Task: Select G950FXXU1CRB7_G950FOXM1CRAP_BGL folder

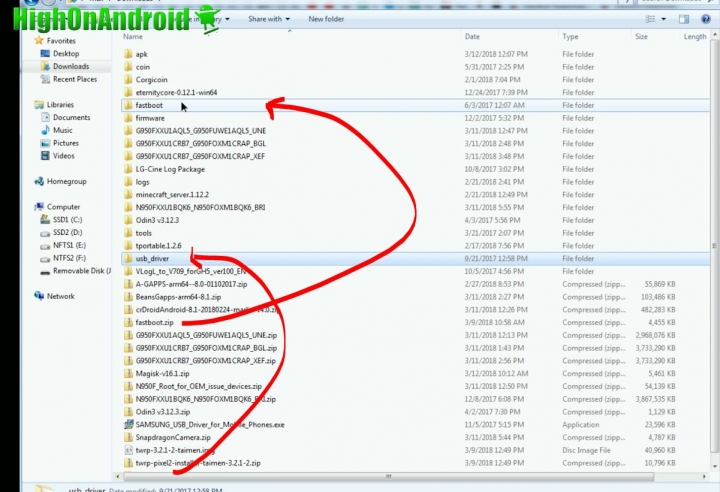Action: tap(201, 143)
